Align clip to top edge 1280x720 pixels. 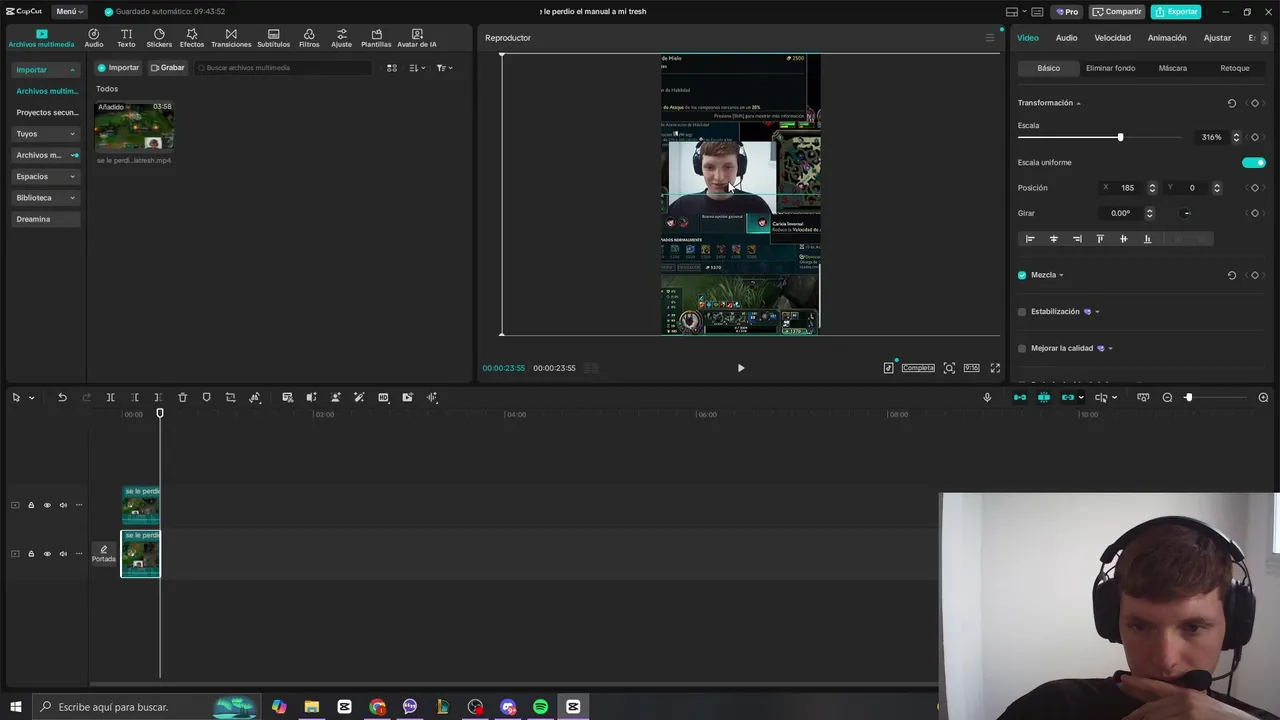click(x=1100, y=239)
